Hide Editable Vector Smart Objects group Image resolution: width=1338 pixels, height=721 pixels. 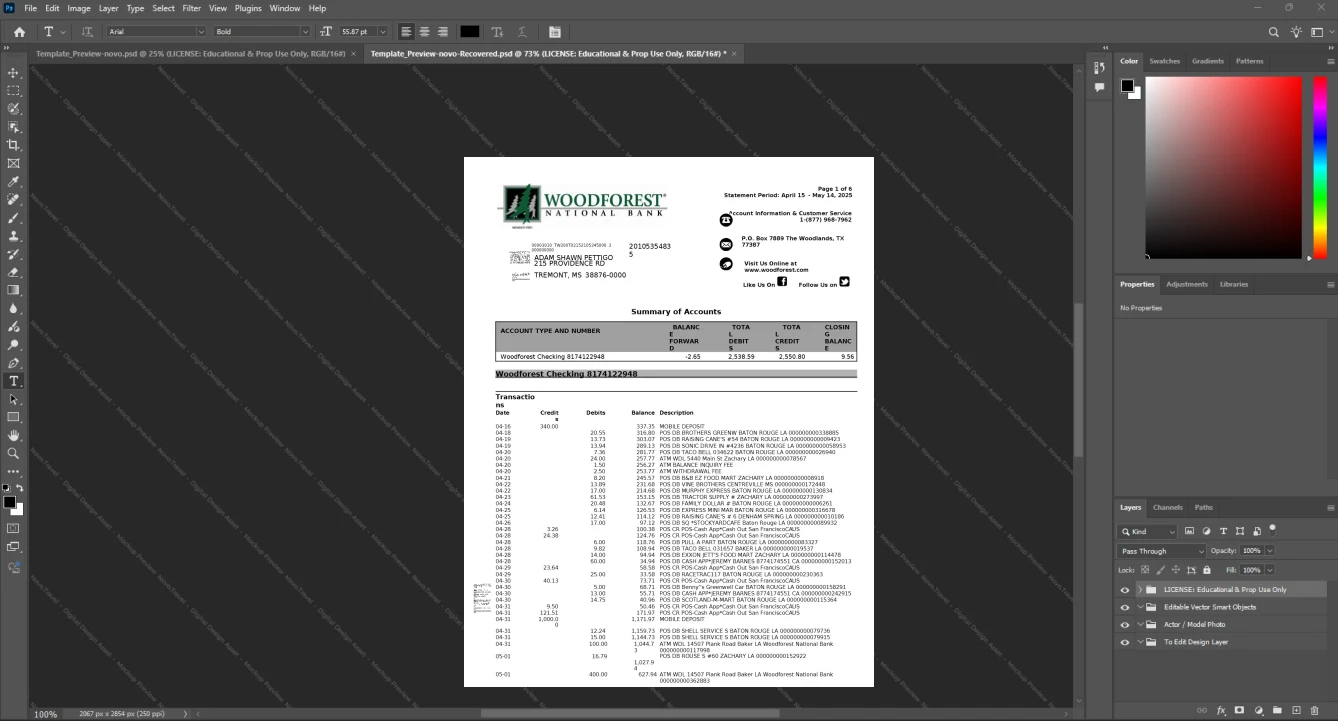coord(1125,607)
